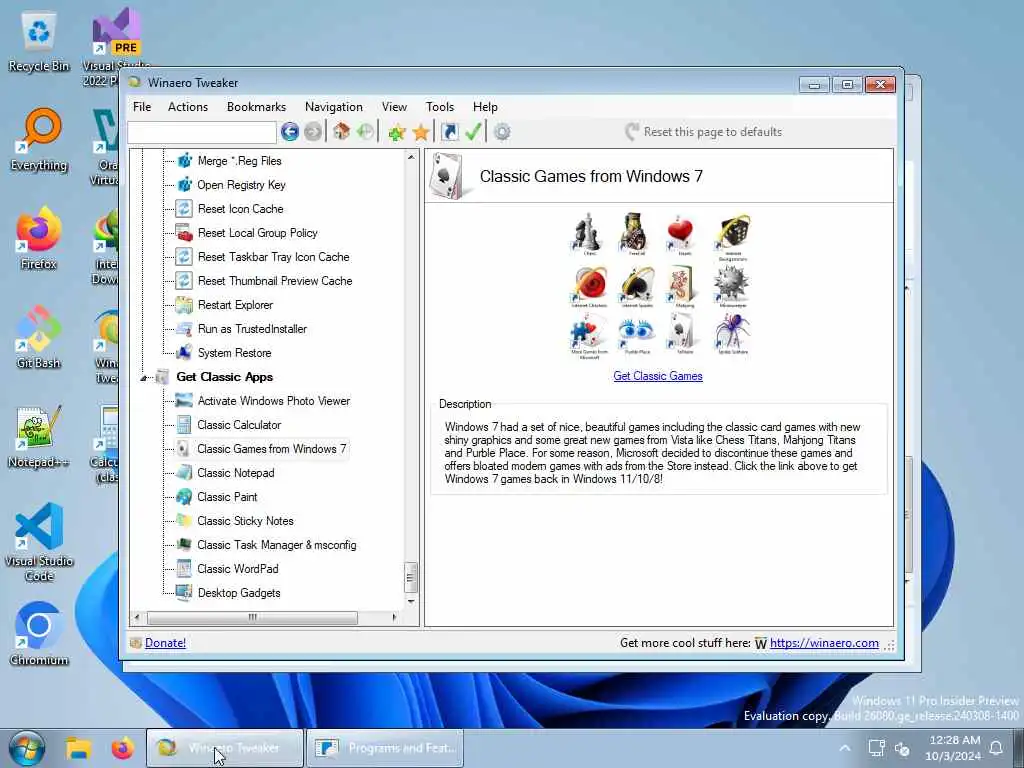Click the tree's horizontal scrollbar thumb
Image resolution: width=1024 pixels, height=768 pixels.
pos(252,617)
